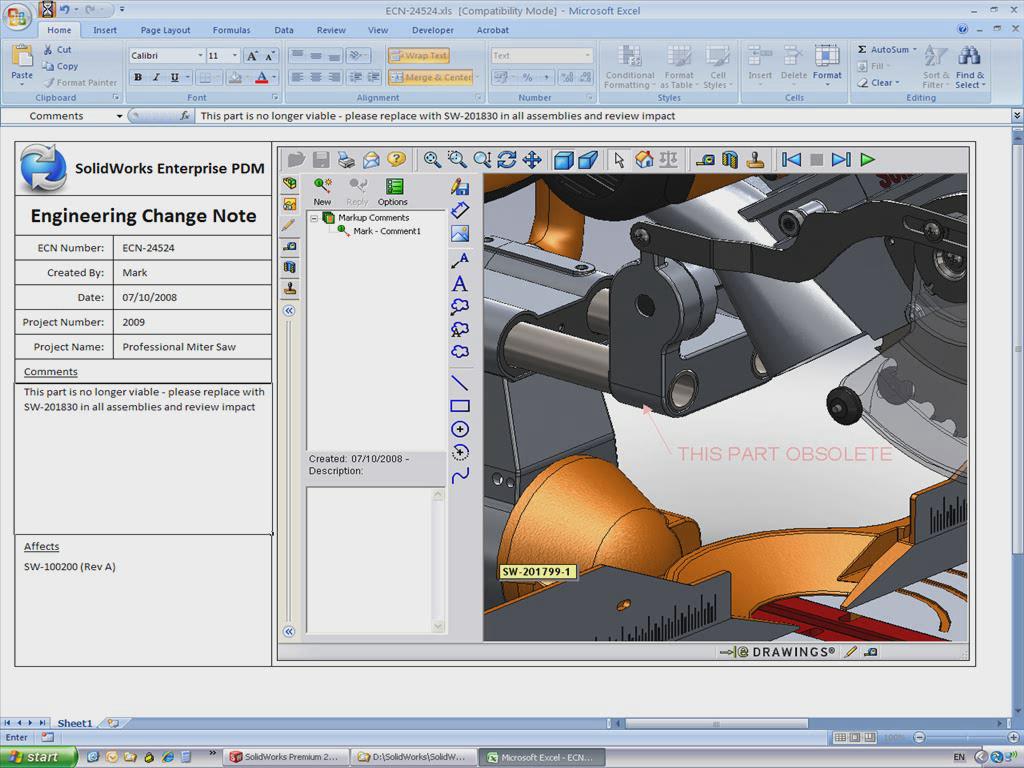Click the Measure tape icon in top toolbar

705,159
